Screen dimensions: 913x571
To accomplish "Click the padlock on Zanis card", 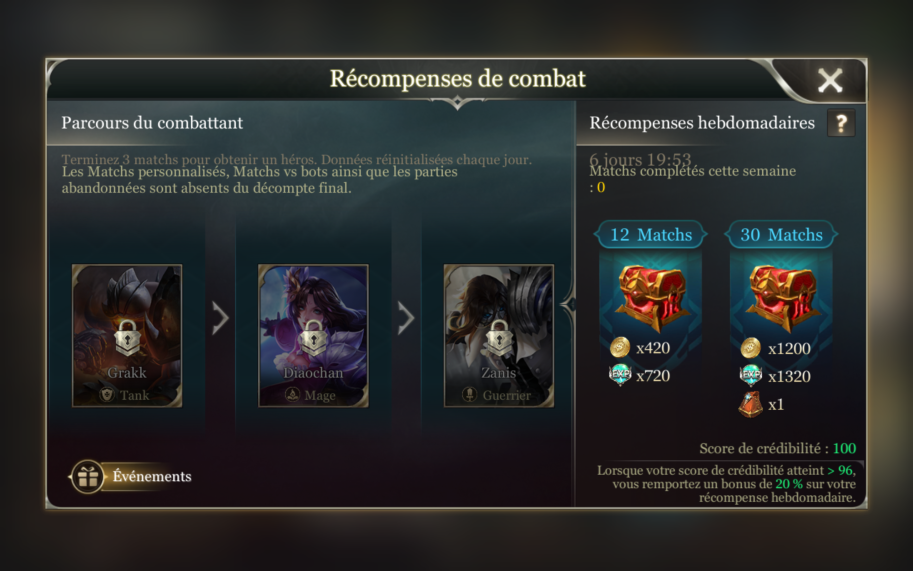I will 499,338.
